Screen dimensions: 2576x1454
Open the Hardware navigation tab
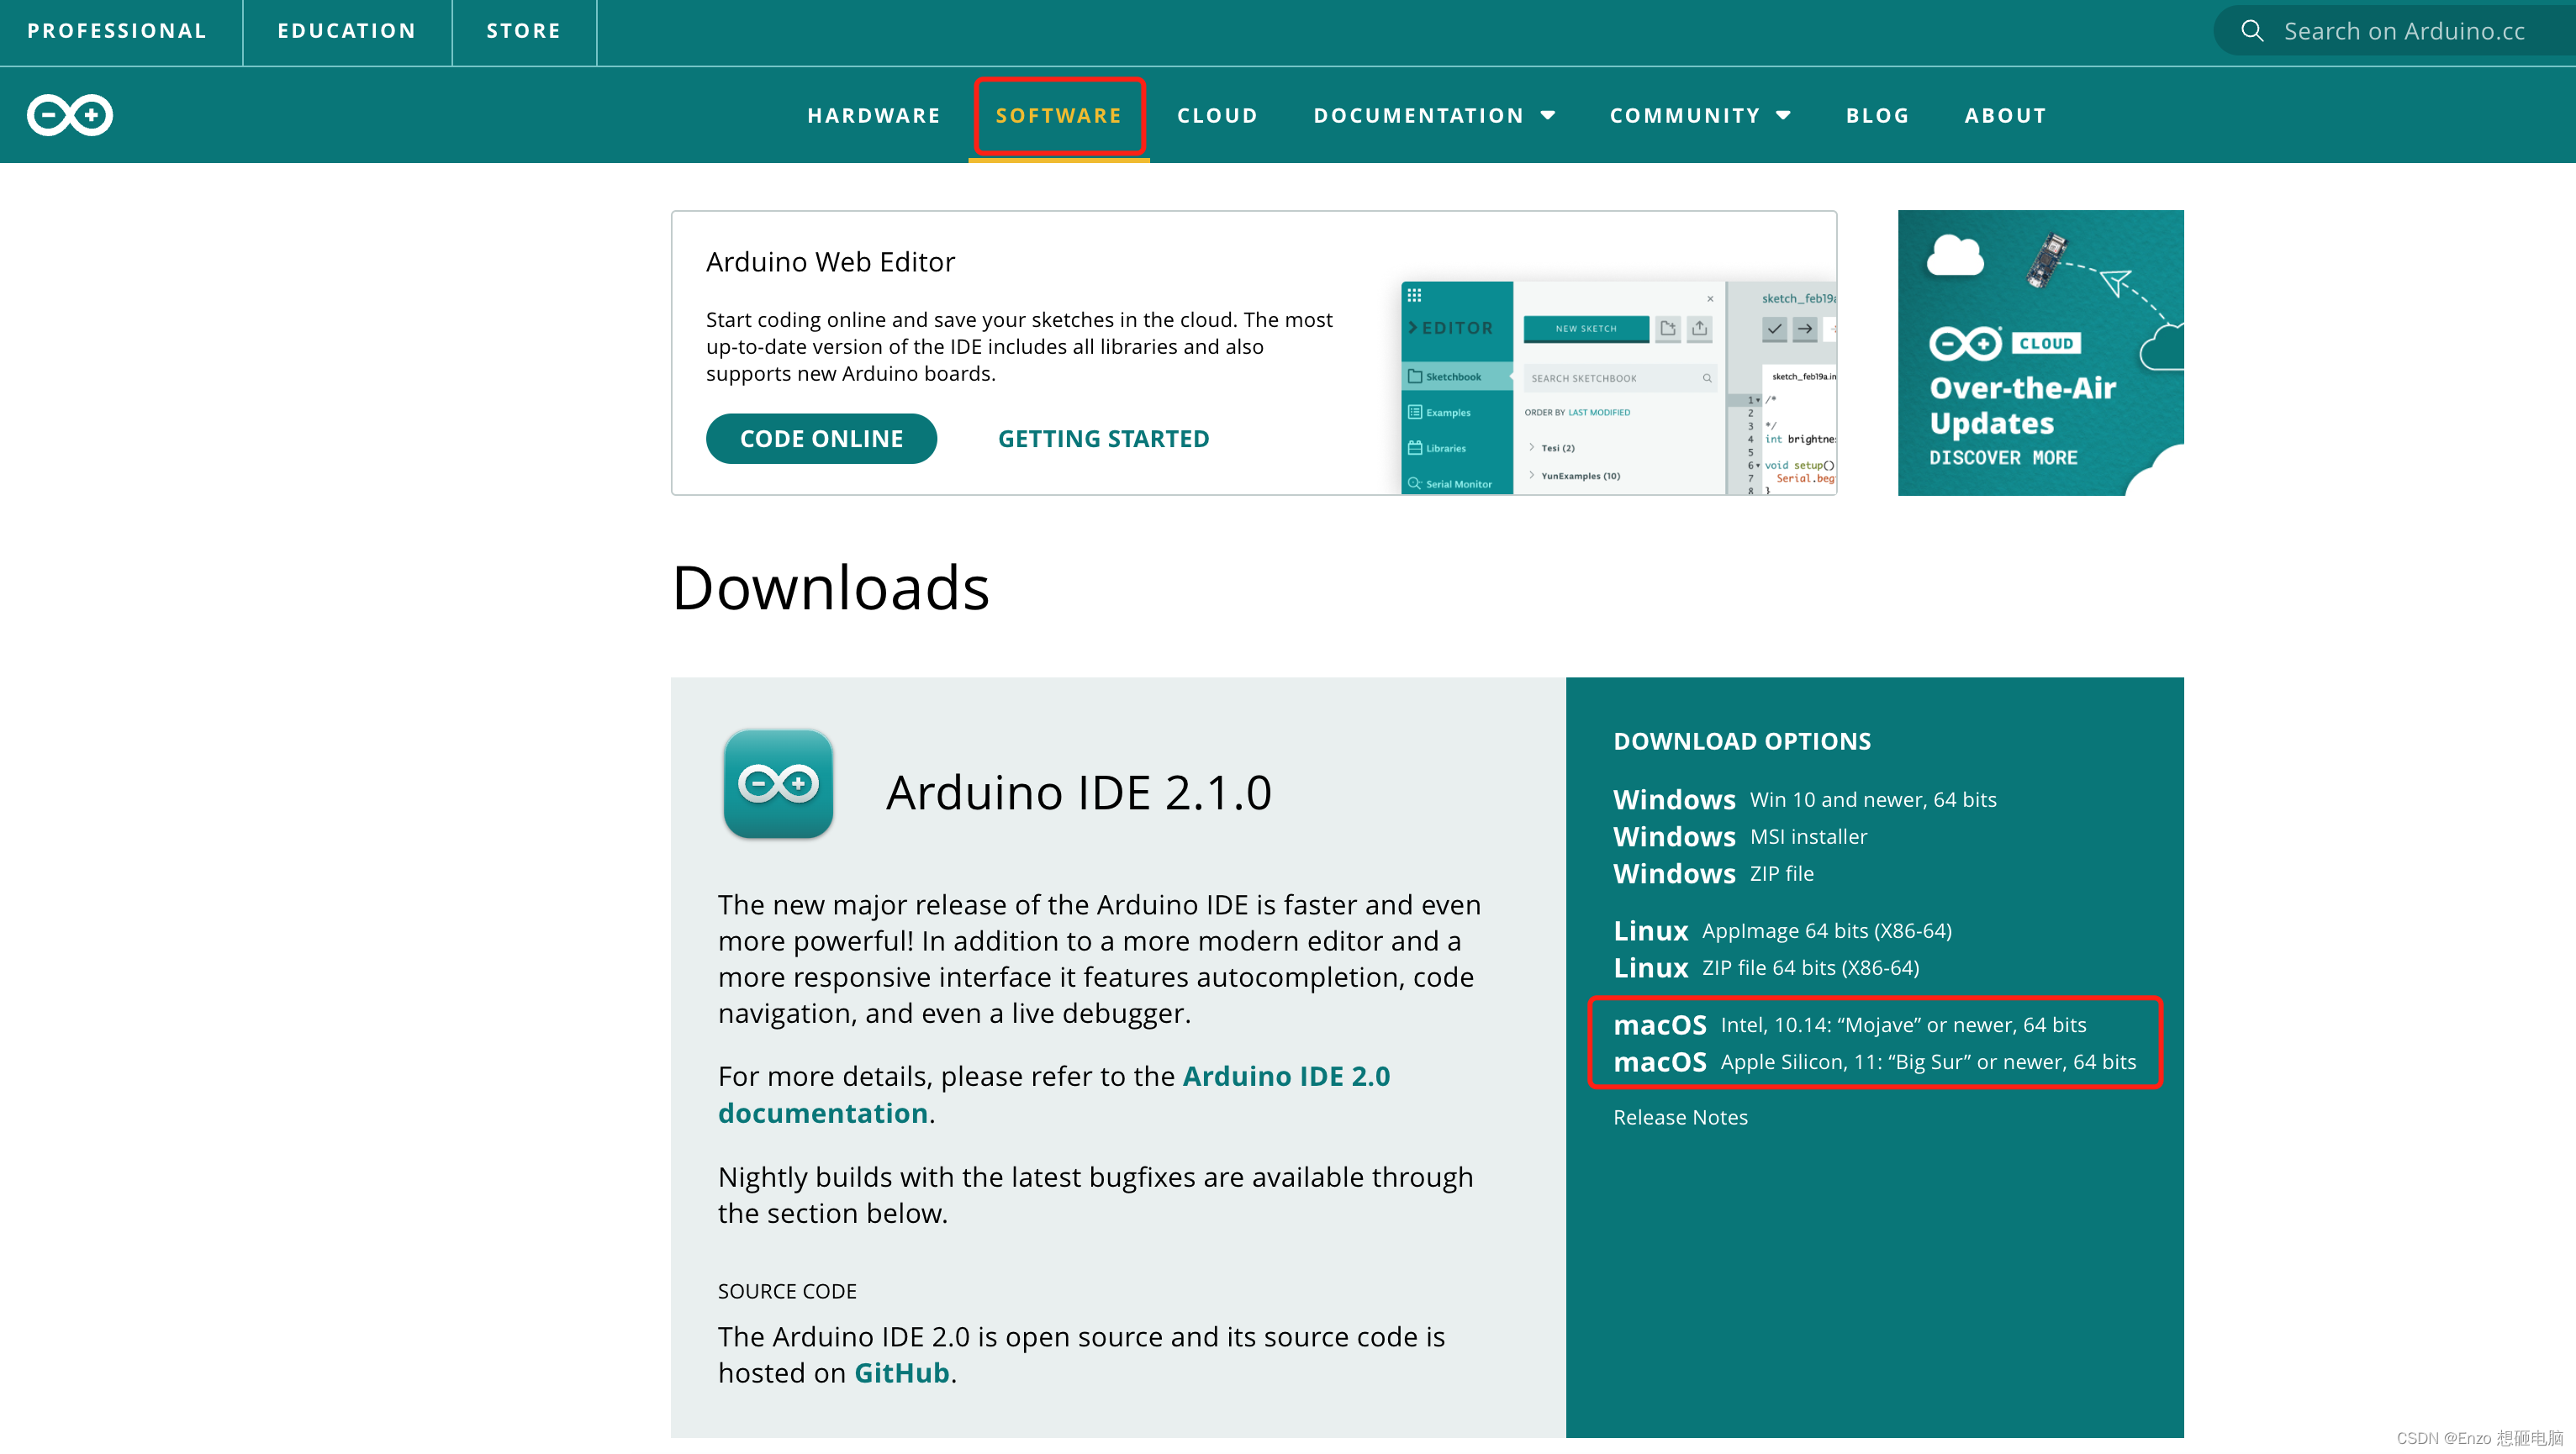point(873,115)
